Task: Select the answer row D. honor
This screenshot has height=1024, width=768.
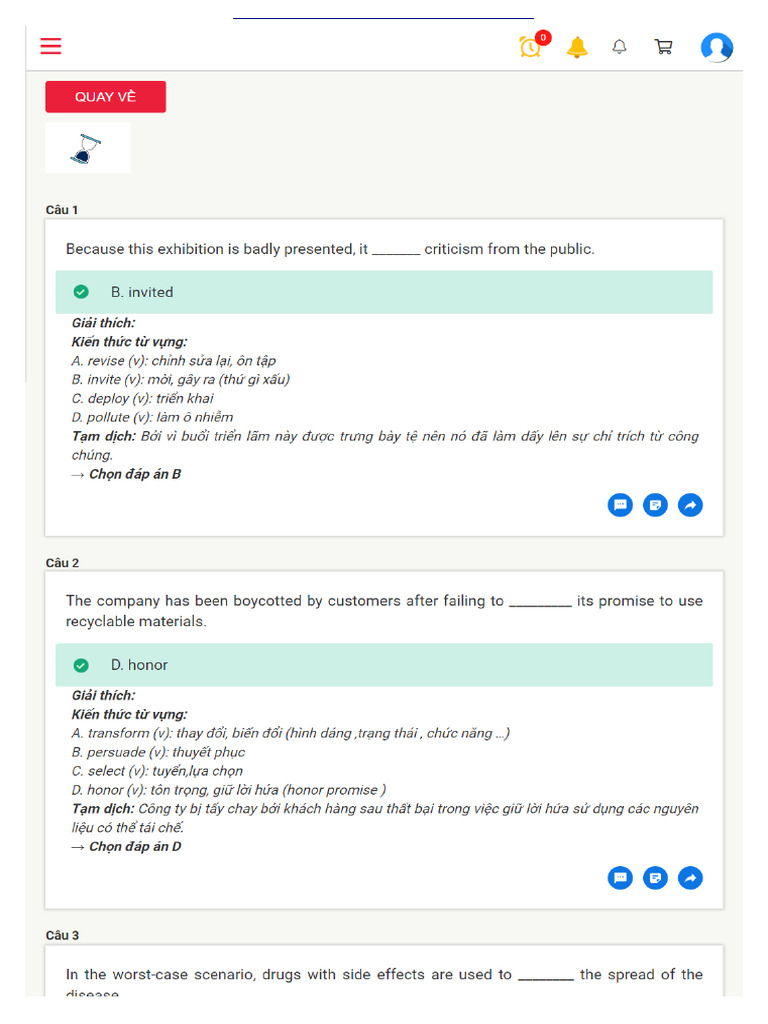Action: 384,665
